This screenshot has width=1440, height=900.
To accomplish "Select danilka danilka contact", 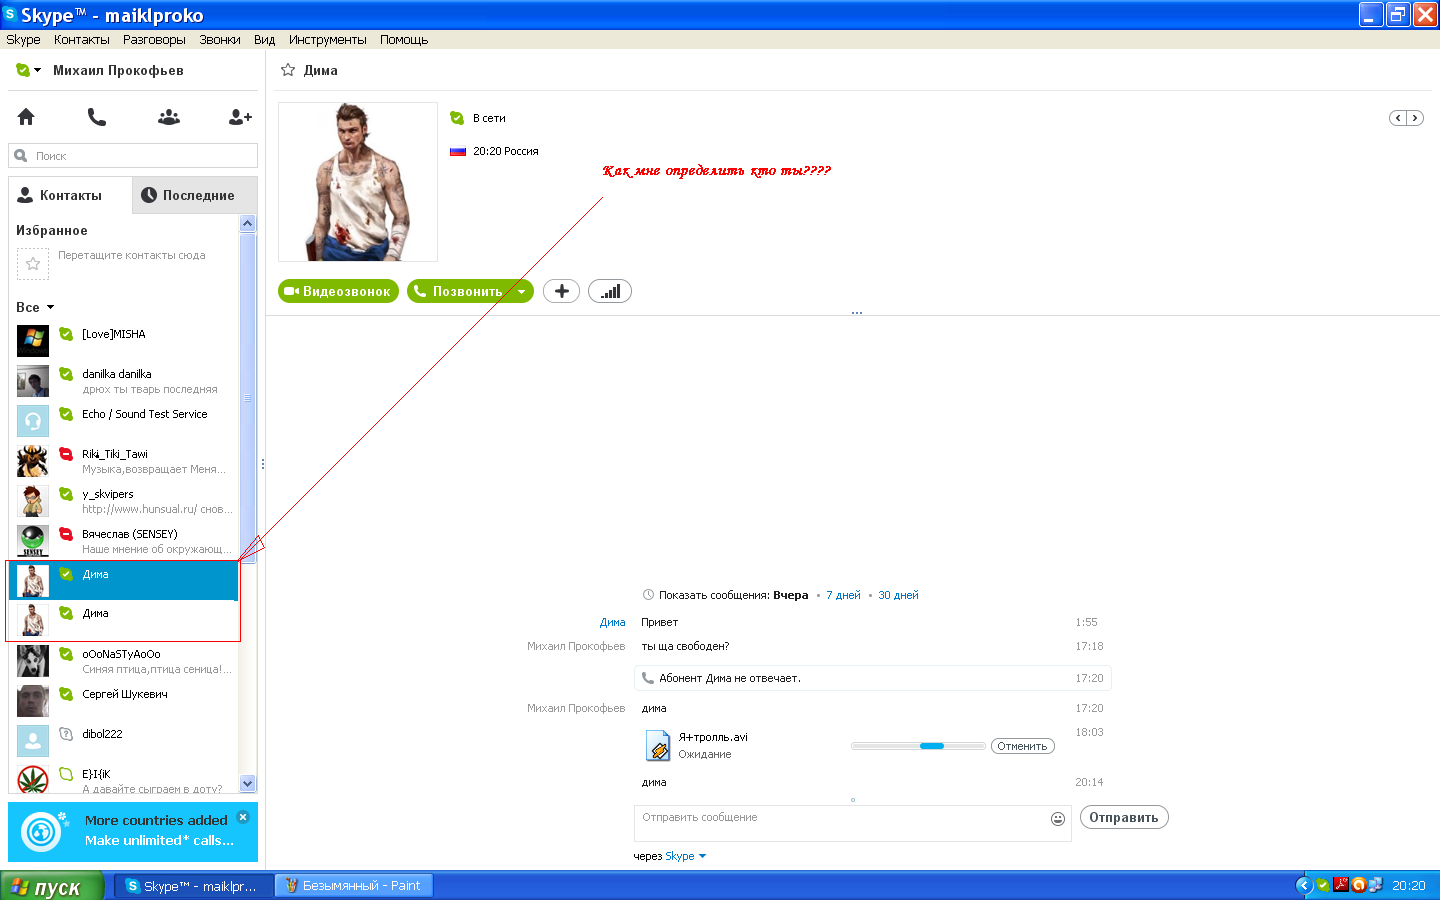I will coord(124,381).
